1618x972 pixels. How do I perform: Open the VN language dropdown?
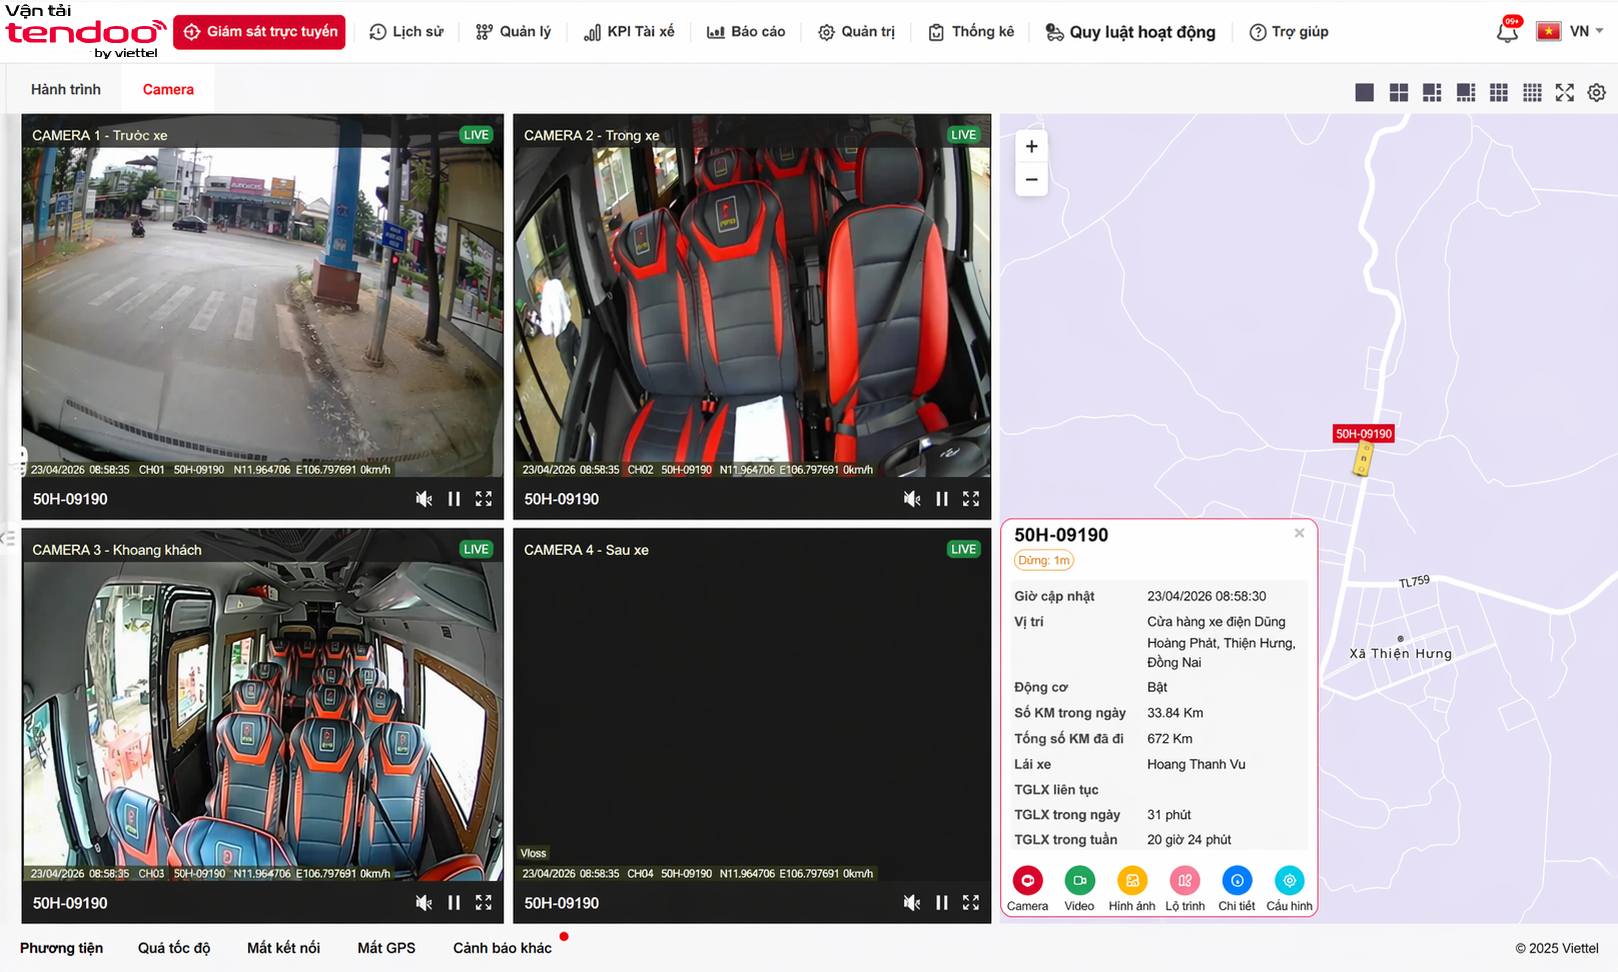[1584, 32]
